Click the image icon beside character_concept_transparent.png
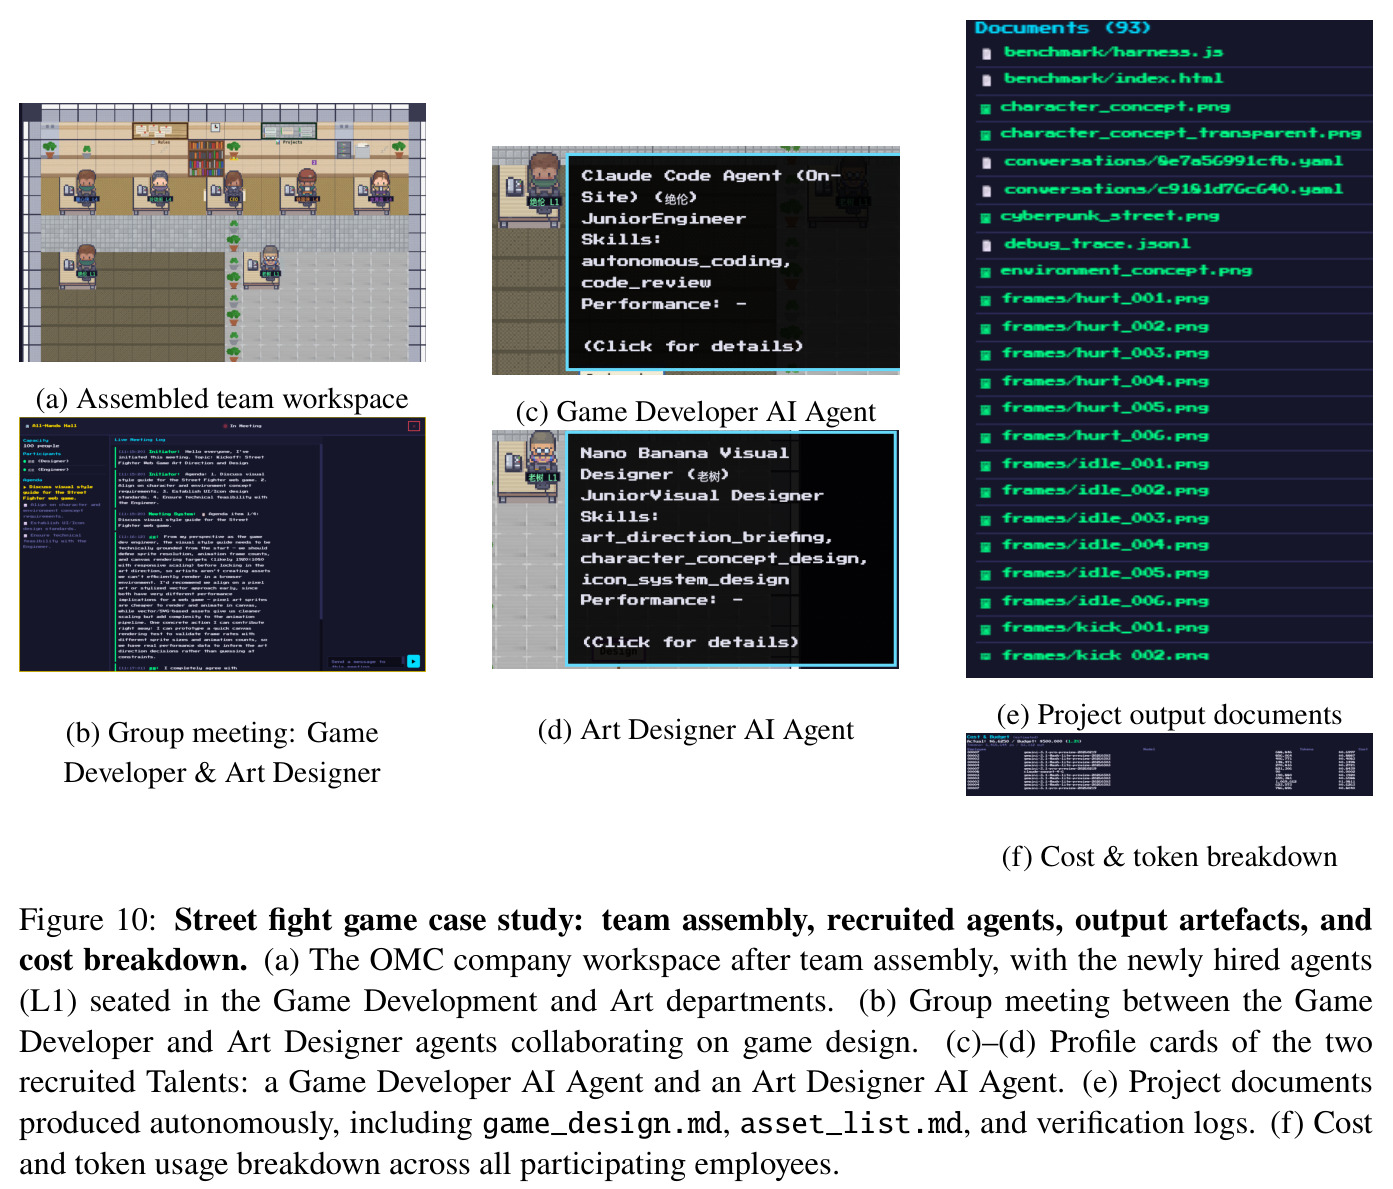Viewport: 1393px width, 1189px height. (x=985, y=134)
